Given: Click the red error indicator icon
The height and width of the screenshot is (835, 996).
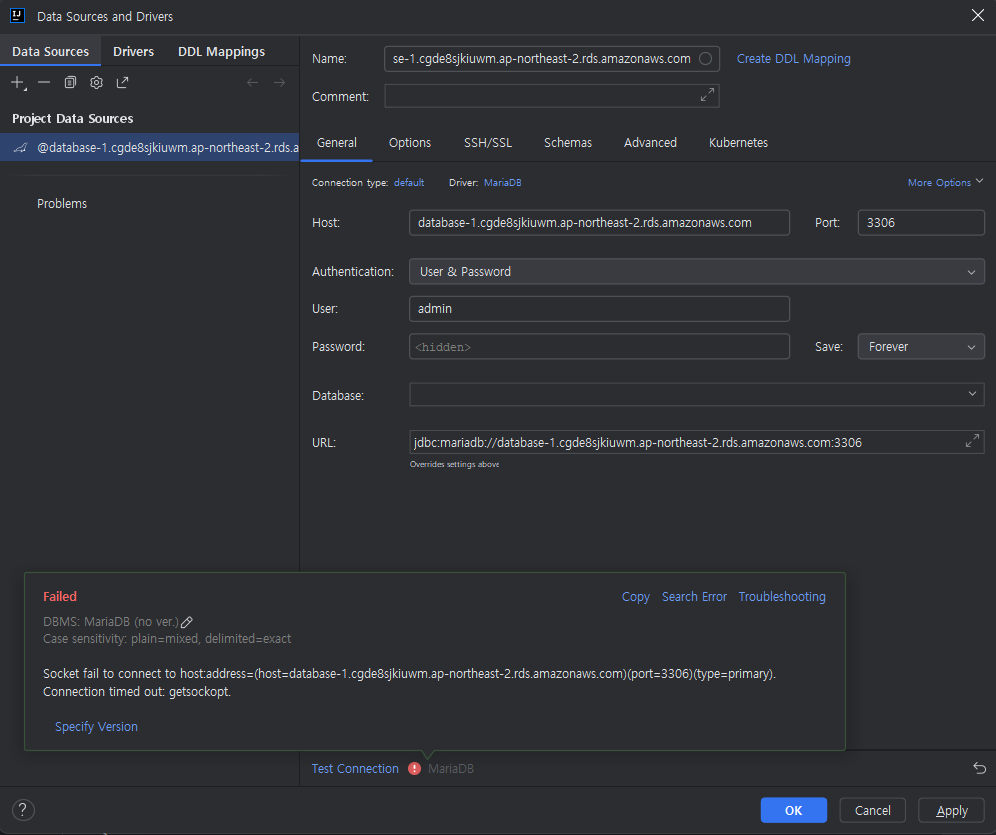Looking at the screenshot, I should [x=414, y=768].
